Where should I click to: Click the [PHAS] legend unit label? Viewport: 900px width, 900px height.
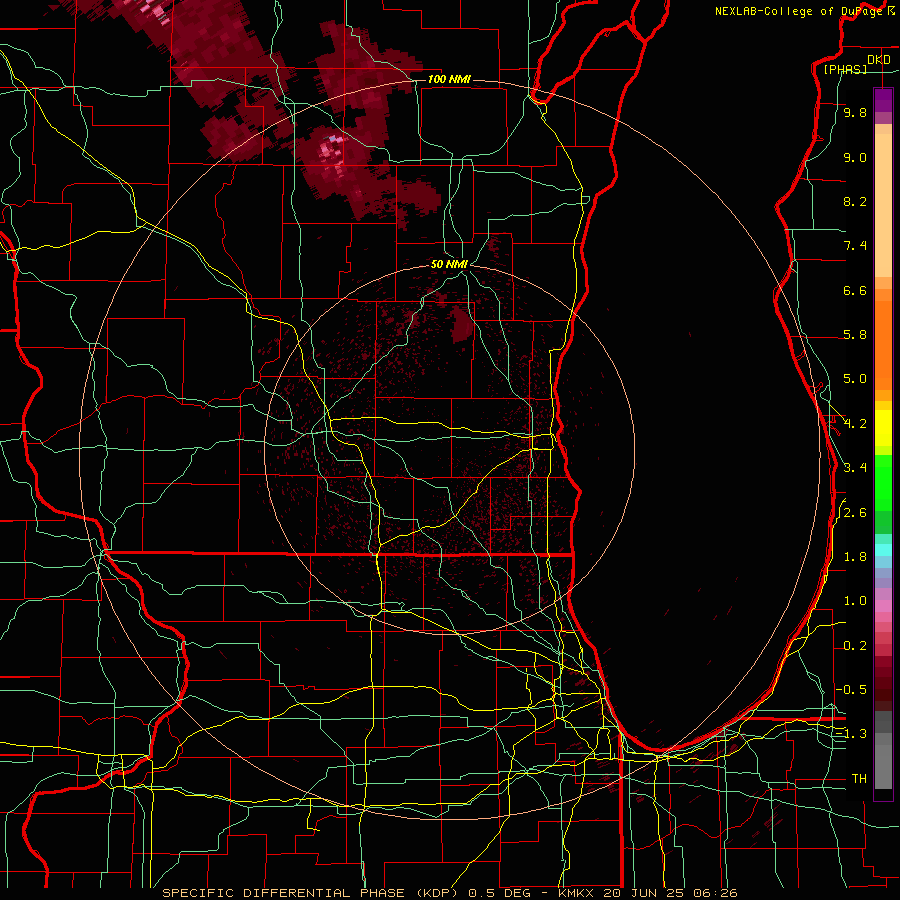click(845, 69)
